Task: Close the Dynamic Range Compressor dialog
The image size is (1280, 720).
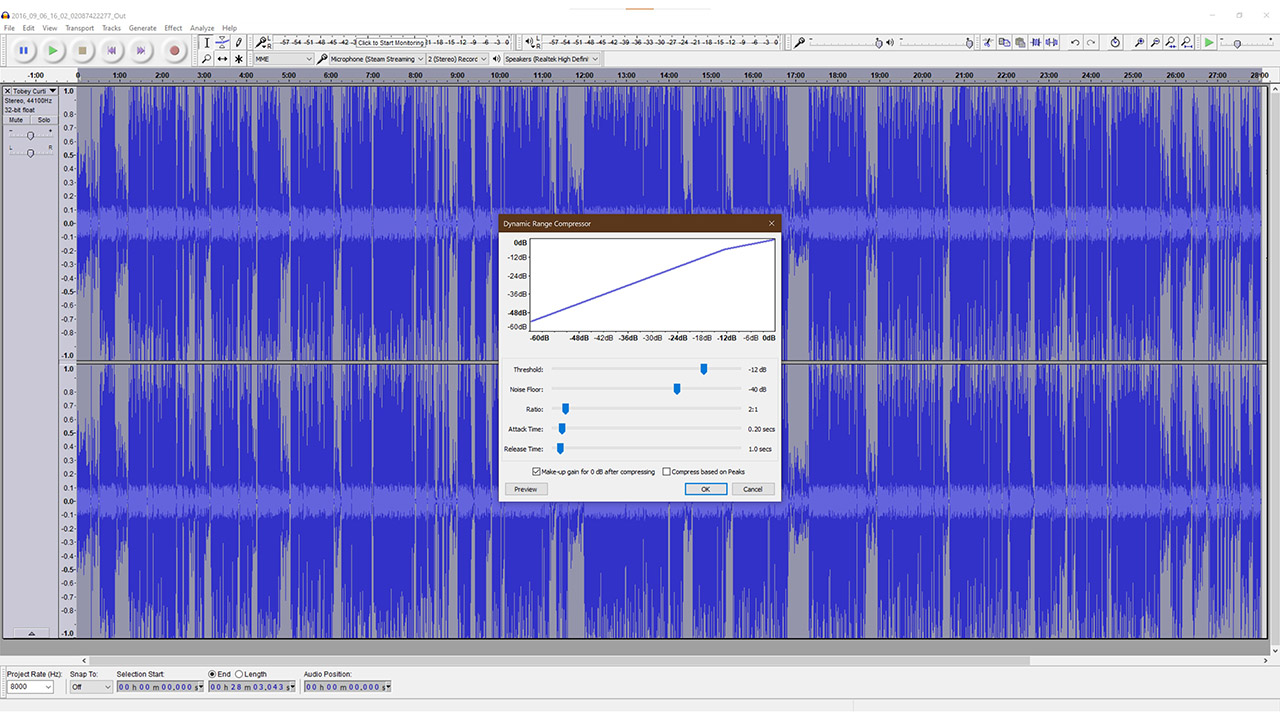Action: pyautogui.click(x=771, y=224)
